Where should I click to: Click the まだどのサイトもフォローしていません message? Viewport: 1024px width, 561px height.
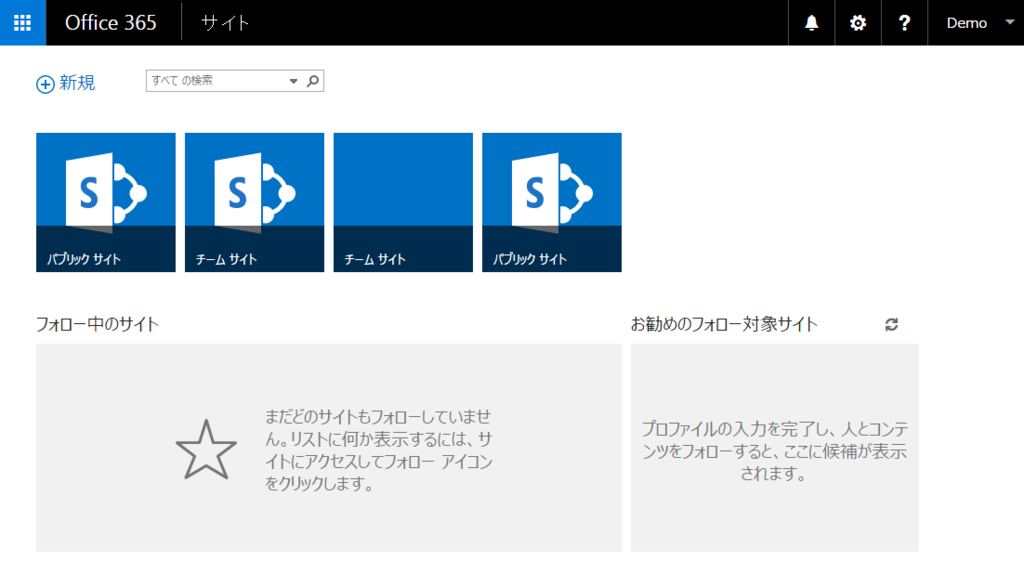point(378,450)
